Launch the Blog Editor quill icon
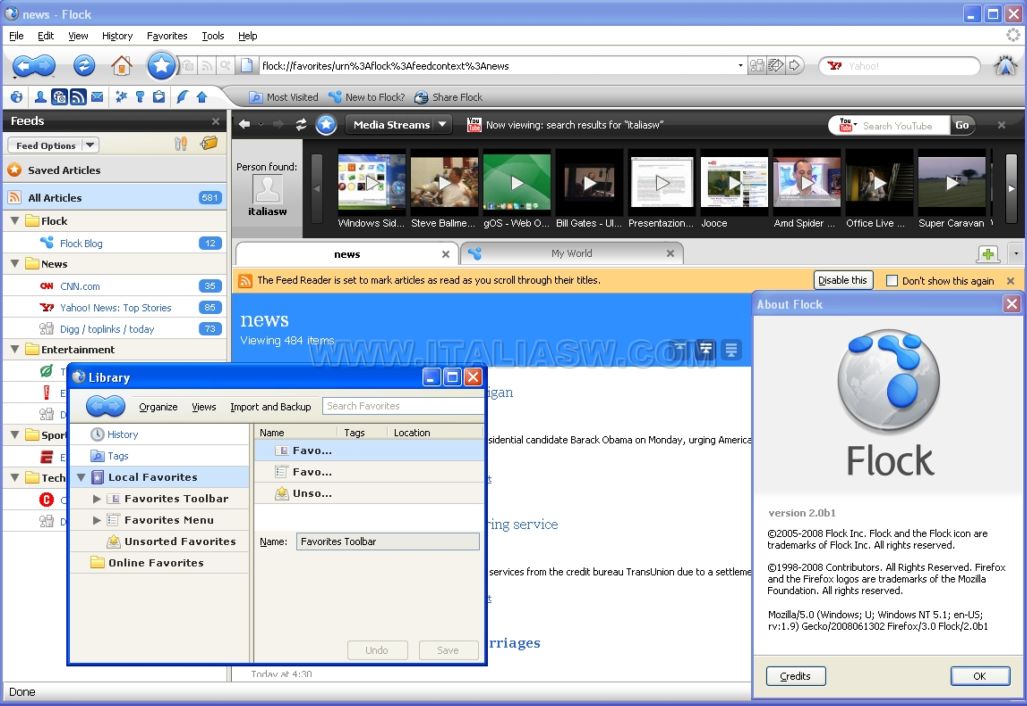Viewport: 1027px width, 706px height. (182, 98)
